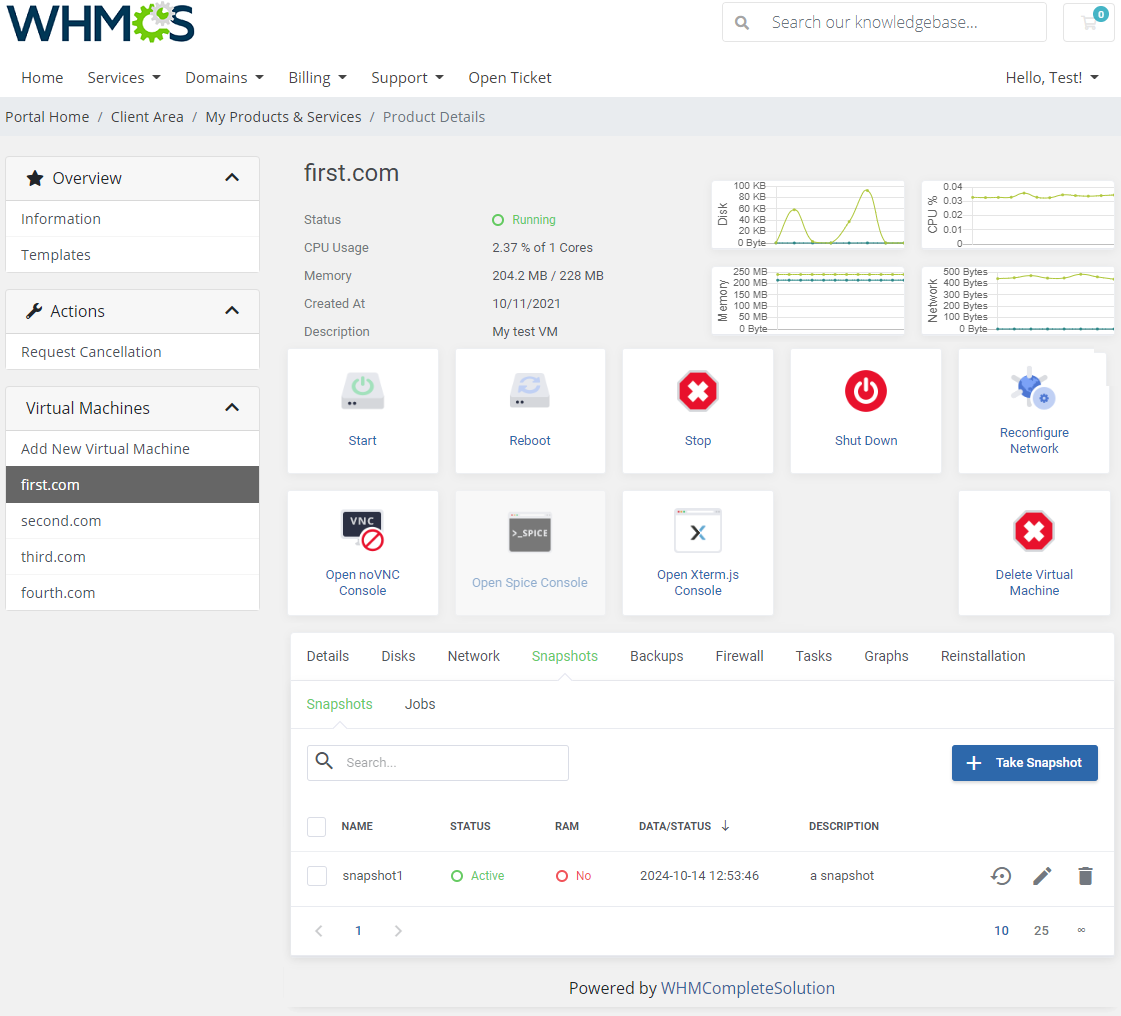Sort by Data/Status arrow icon

pos(725,826)
